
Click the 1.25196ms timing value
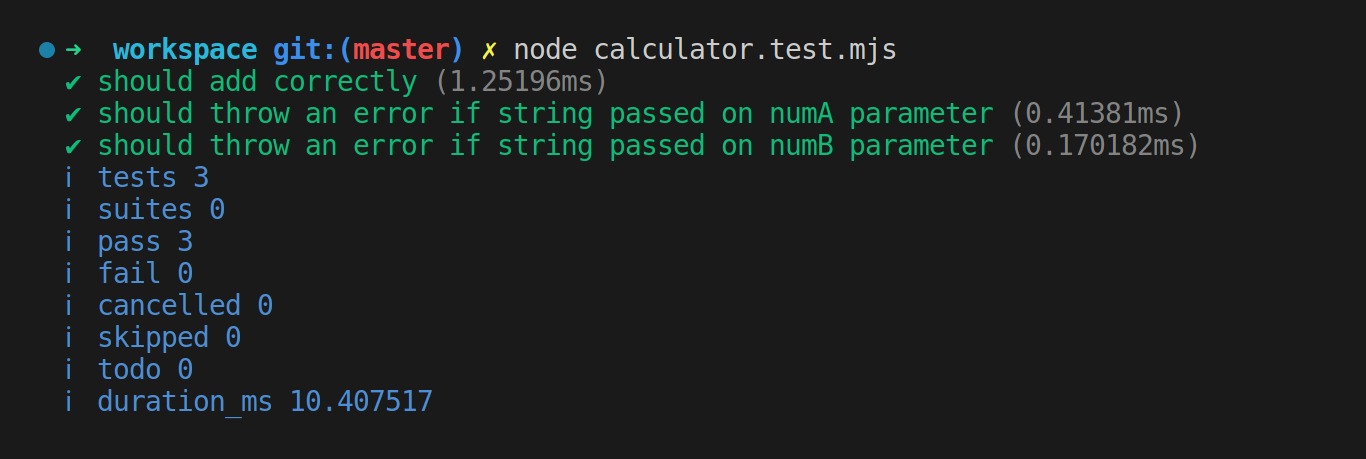click(x=521, y=81)
